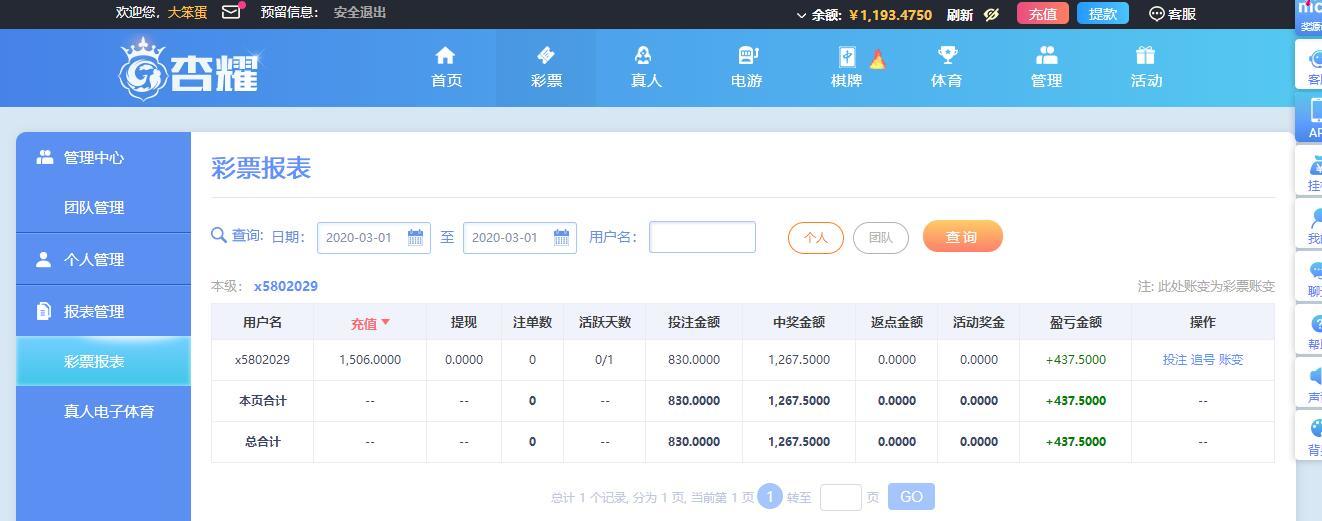Viewport: 1322px width, 521px height.
Task: Select 真人电子体育 report in sidebar
Action: 109,411
